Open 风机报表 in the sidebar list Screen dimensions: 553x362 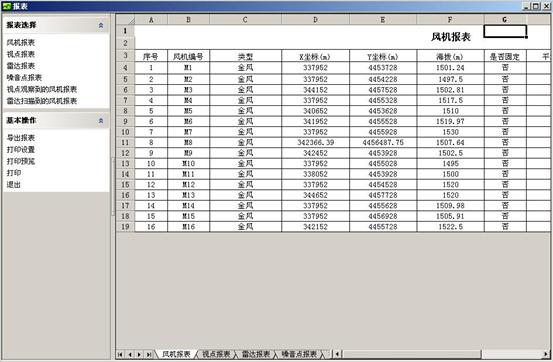21,43
